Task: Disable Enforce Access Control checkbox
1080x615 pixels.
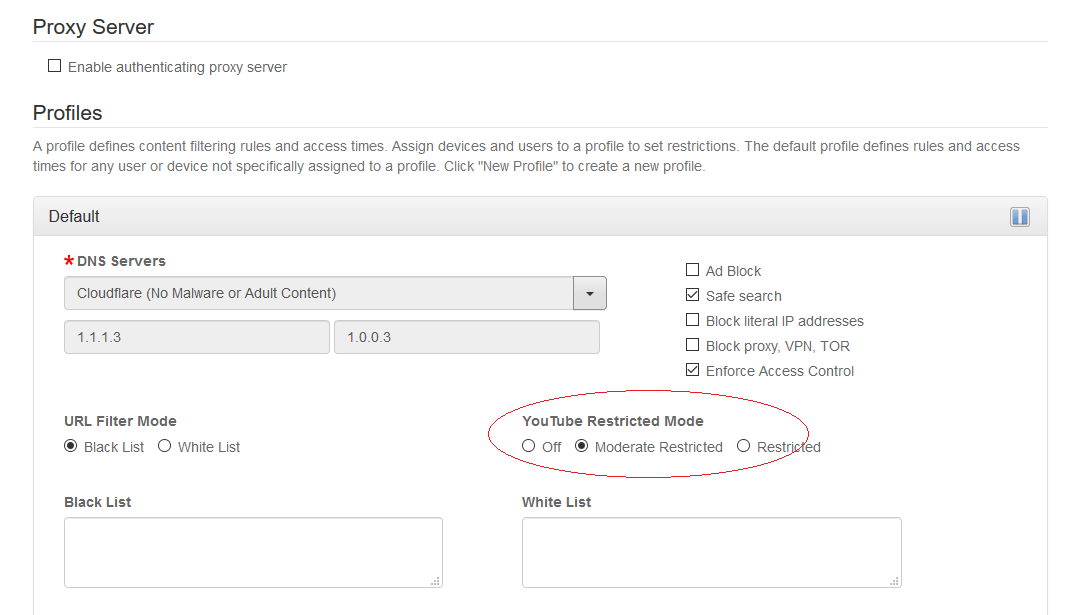Action: point(692,370)
